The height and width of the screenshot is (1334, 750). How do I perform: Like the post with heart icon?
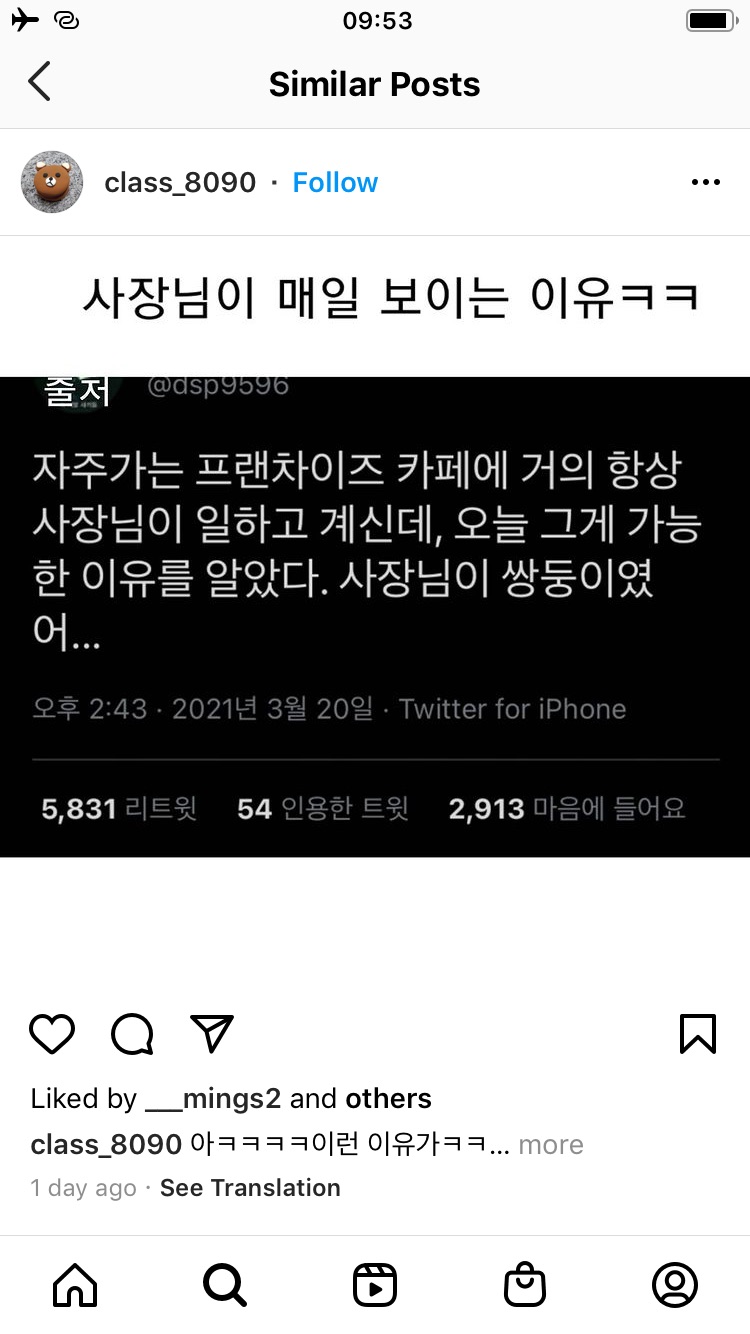pyautogui.click(x=52, y=1034)
